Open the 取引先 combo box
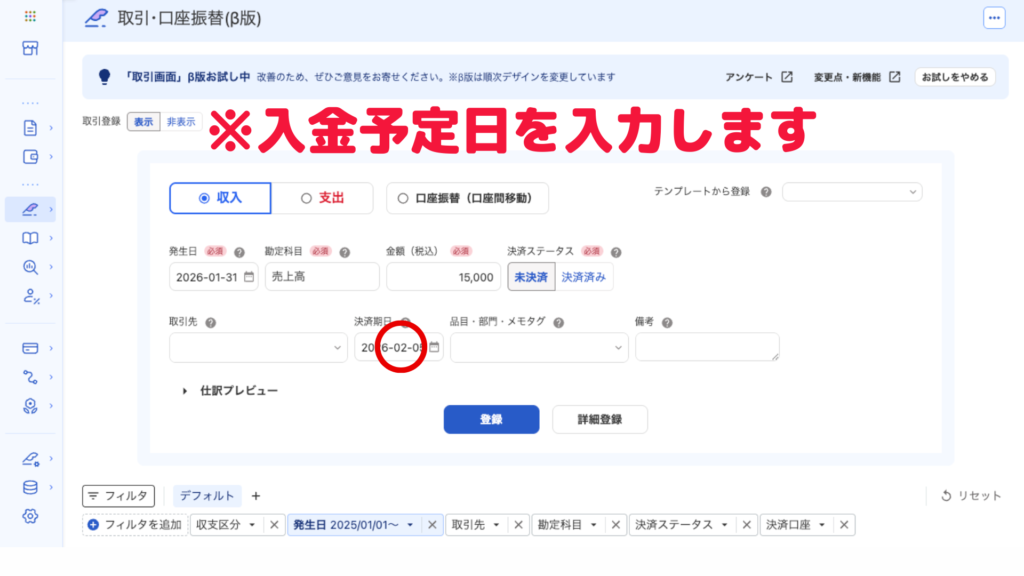 (x=258, y=347)
